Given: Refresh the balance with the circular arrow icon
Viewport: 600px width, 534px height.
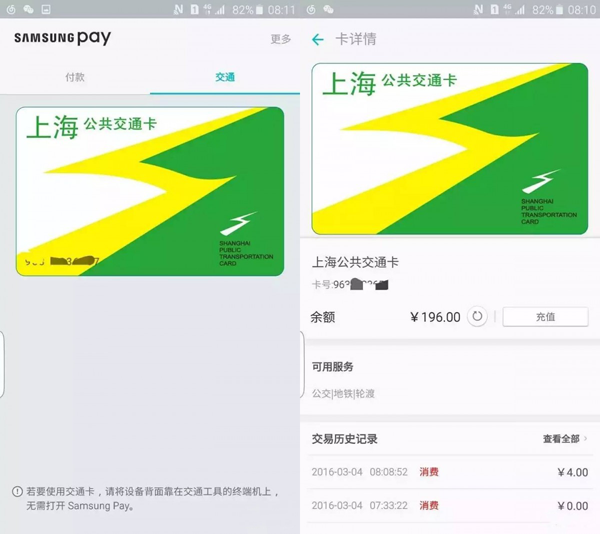Looking at the screenshot, I should tap(478, 317).
